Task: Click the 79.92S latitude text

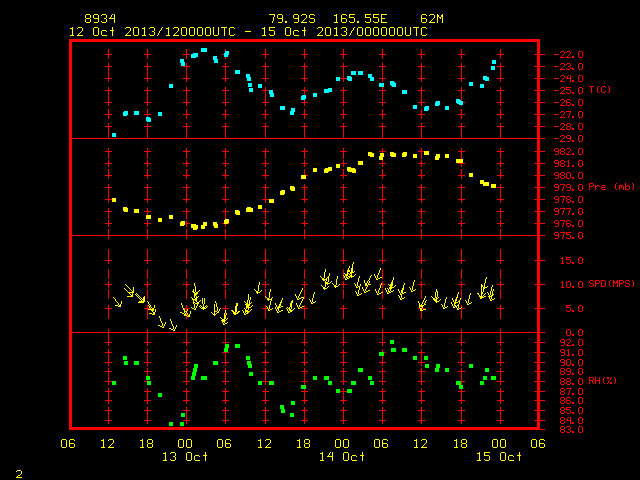Action: pyautogui.click(x=292, y=19)
